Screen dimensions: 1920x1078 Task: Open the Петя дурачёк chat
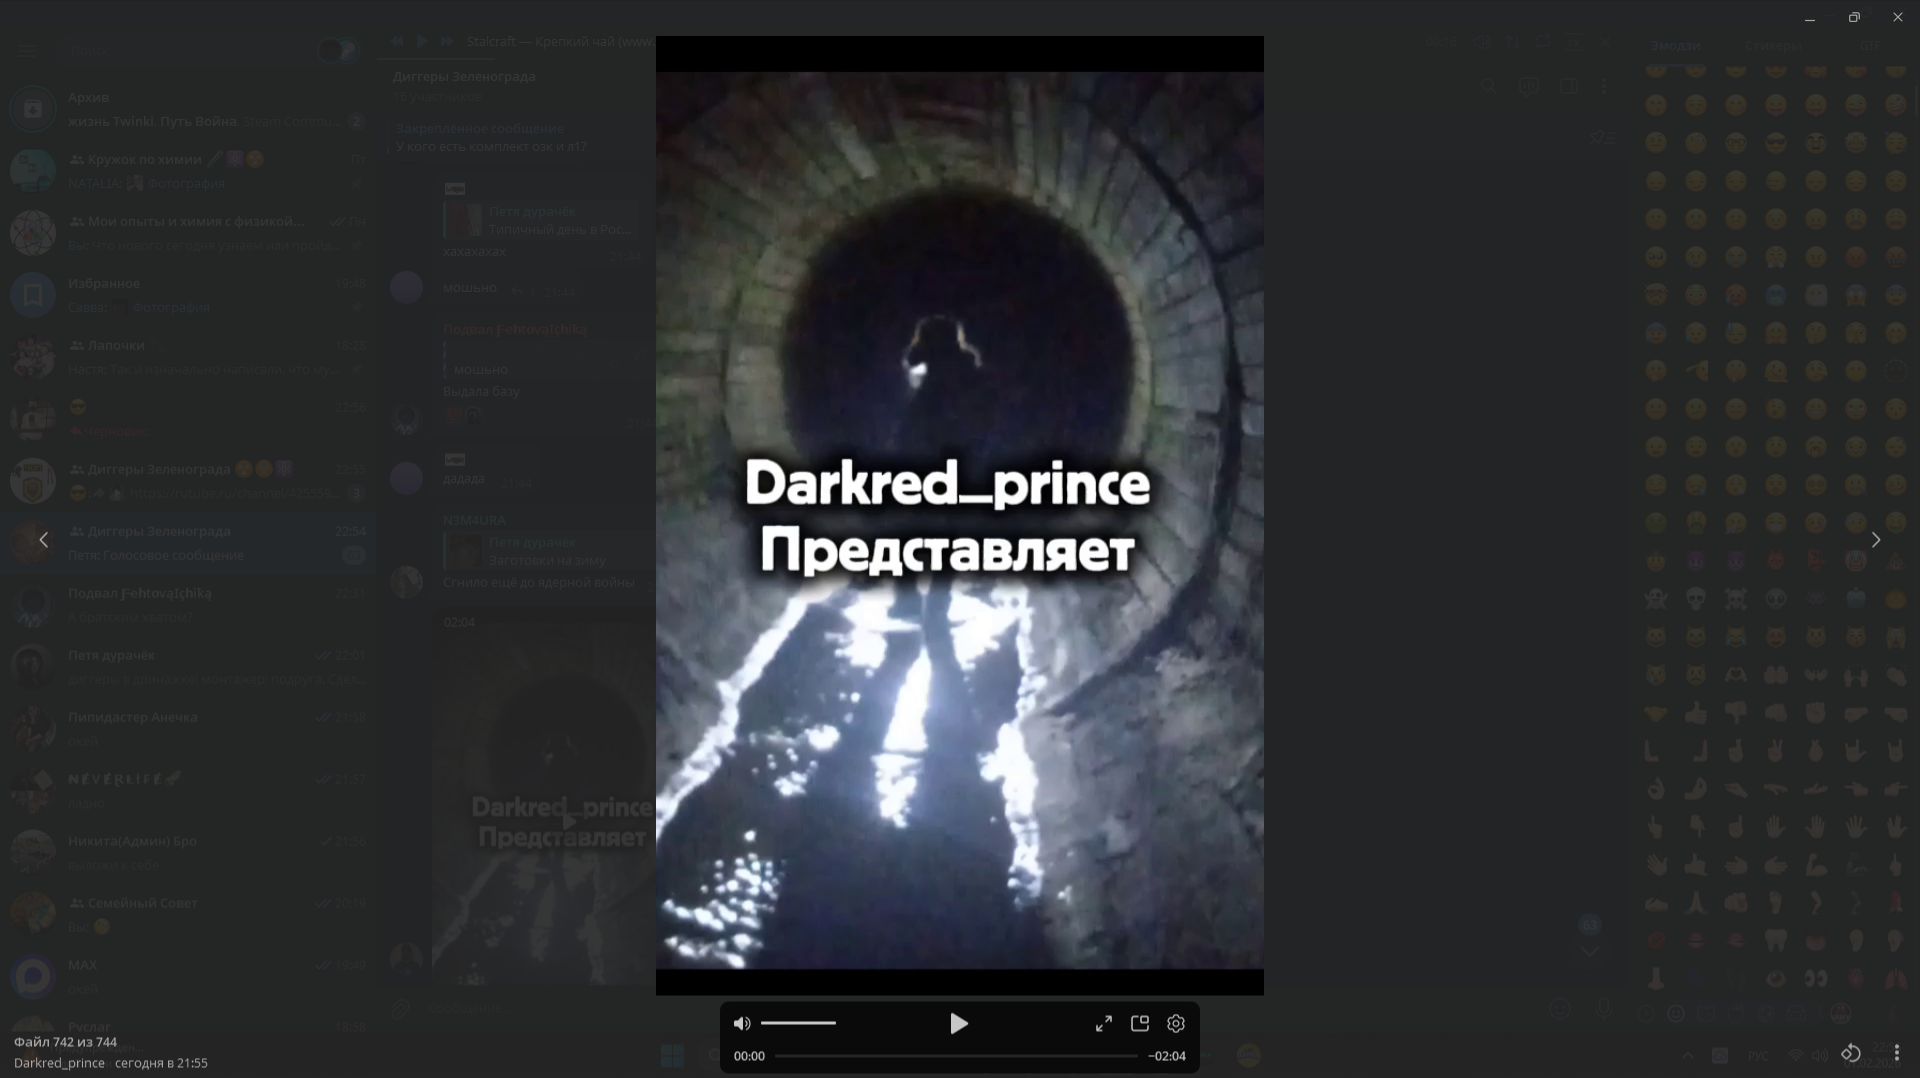pos(188,667)
